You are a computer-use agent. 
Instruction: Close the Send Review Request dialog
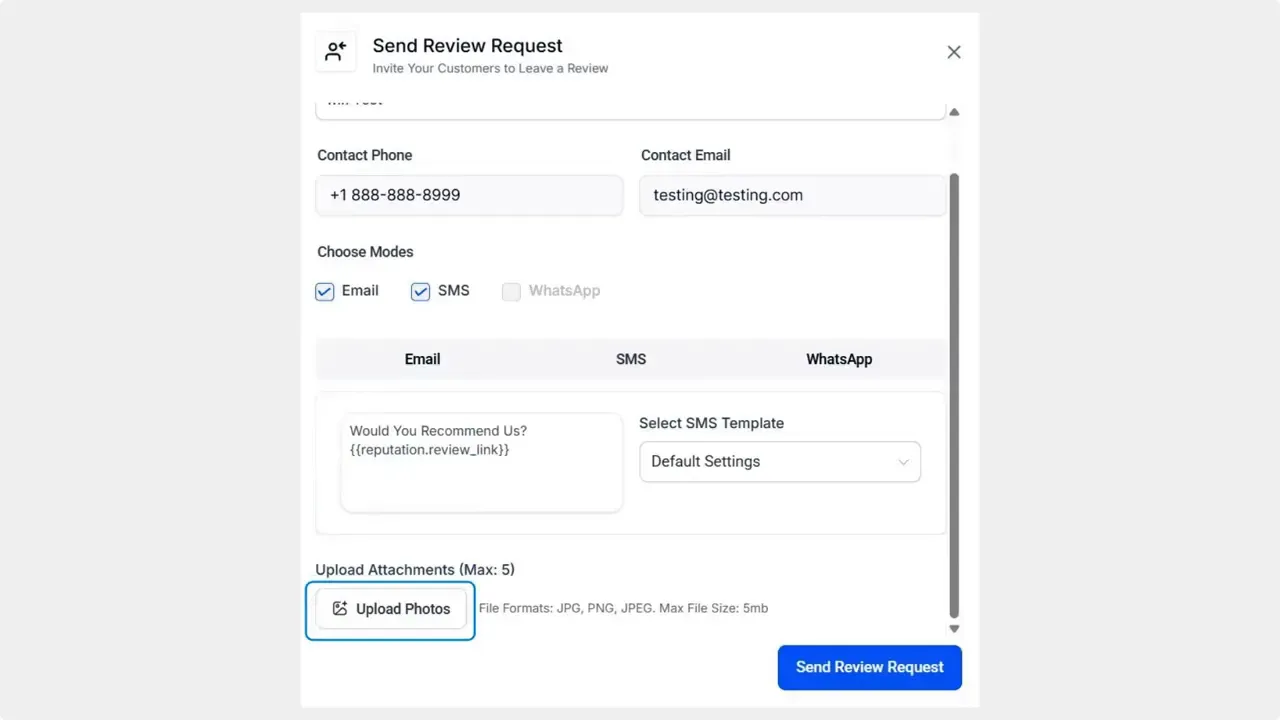pos(953,51)
